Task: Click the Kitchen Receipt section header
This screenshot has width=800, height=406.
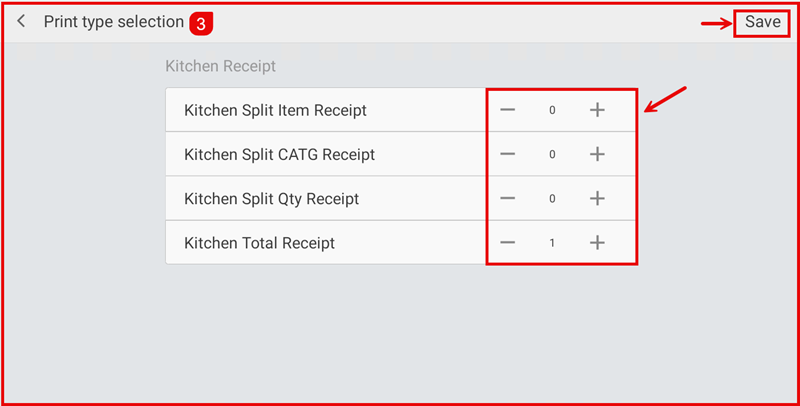Action: [220, 67]
